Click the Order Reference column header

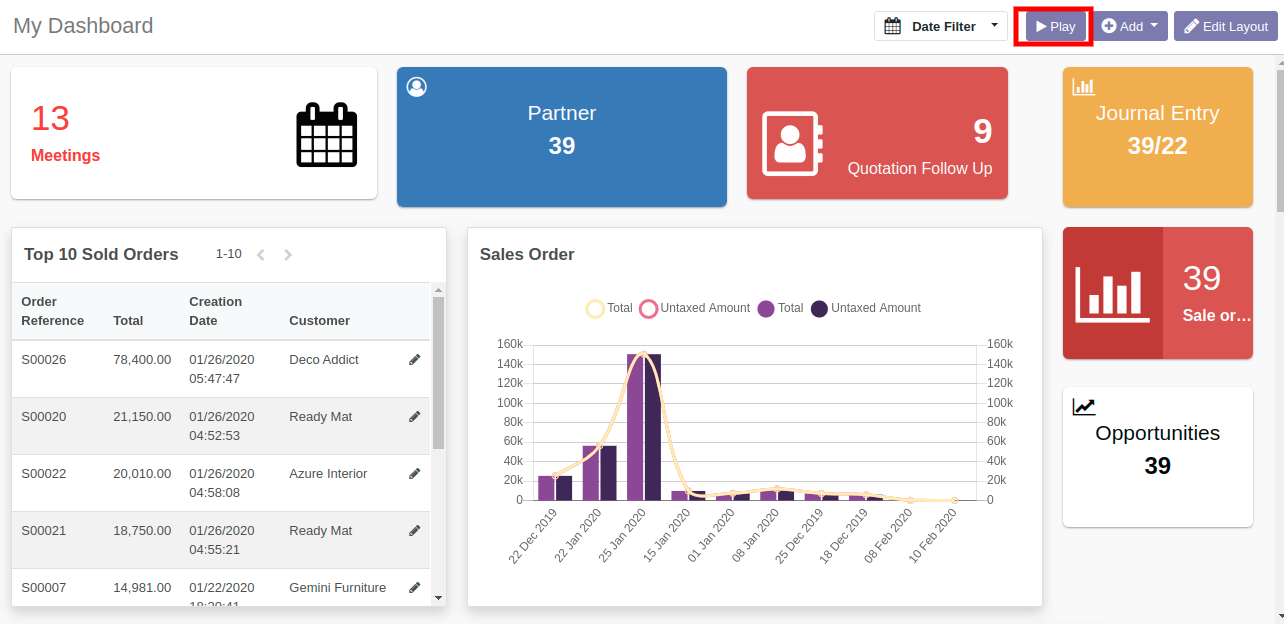53,311
